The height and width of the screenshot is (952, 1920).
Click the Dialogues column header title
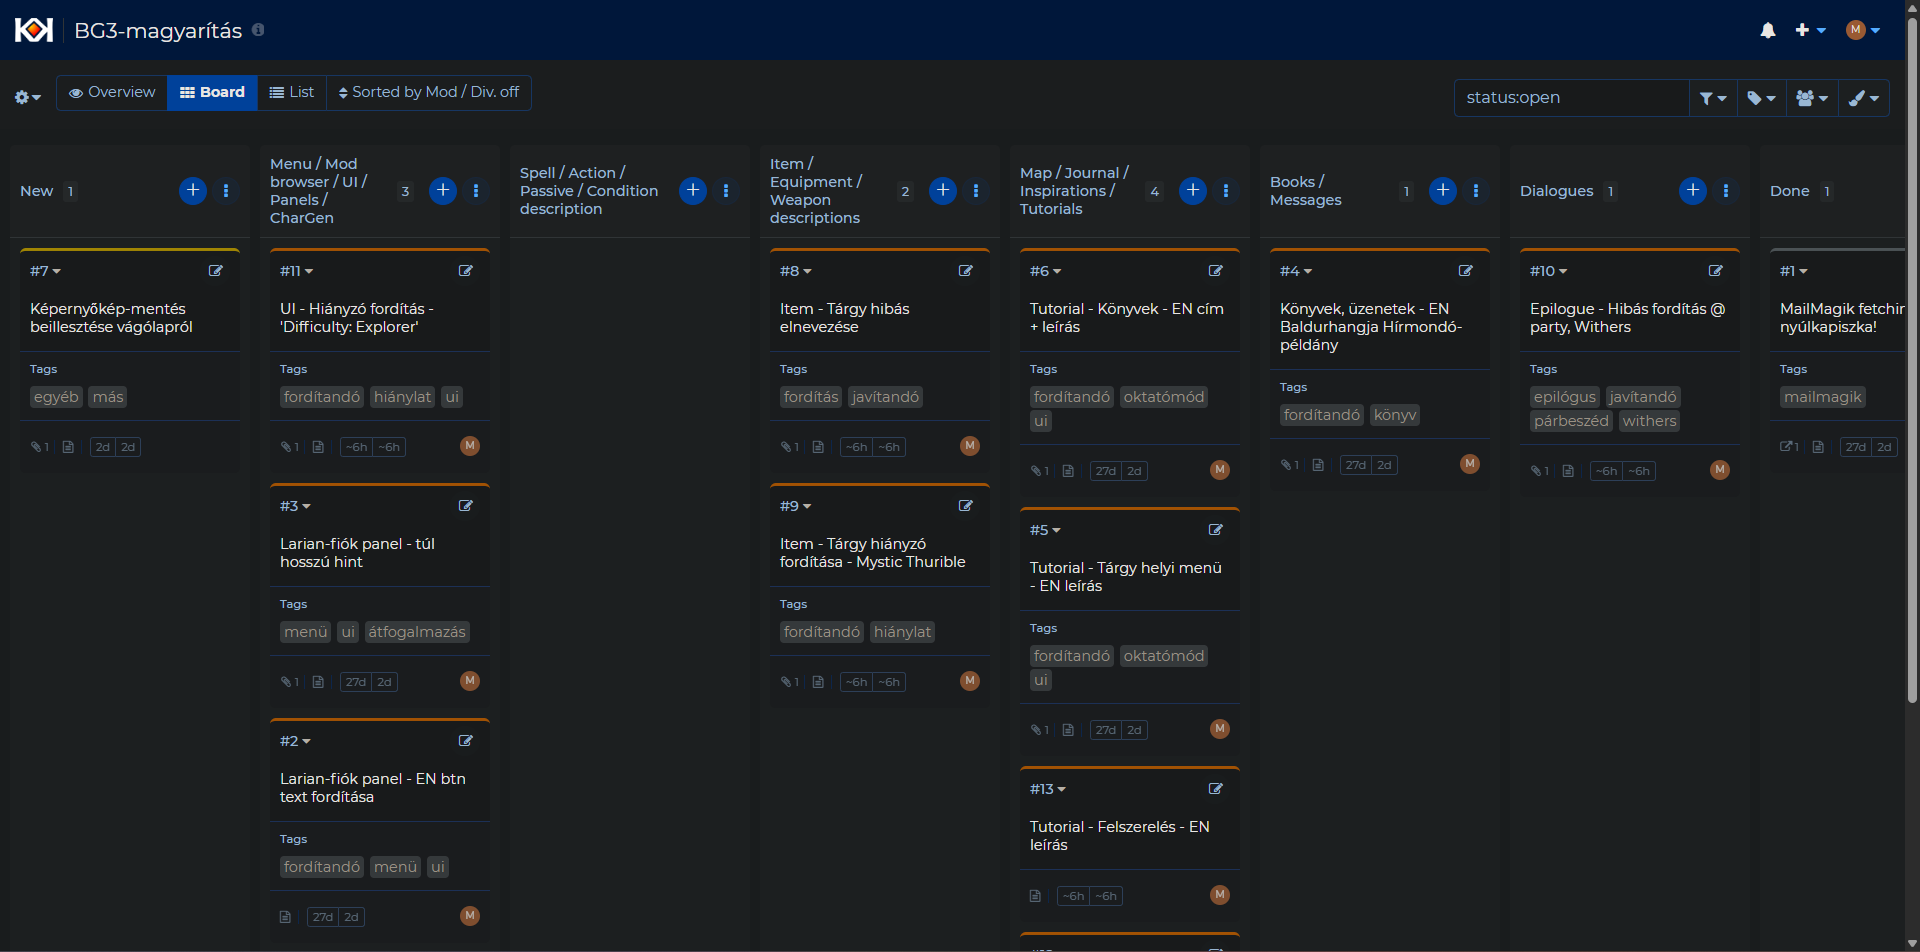click(x=1557, y=191)
